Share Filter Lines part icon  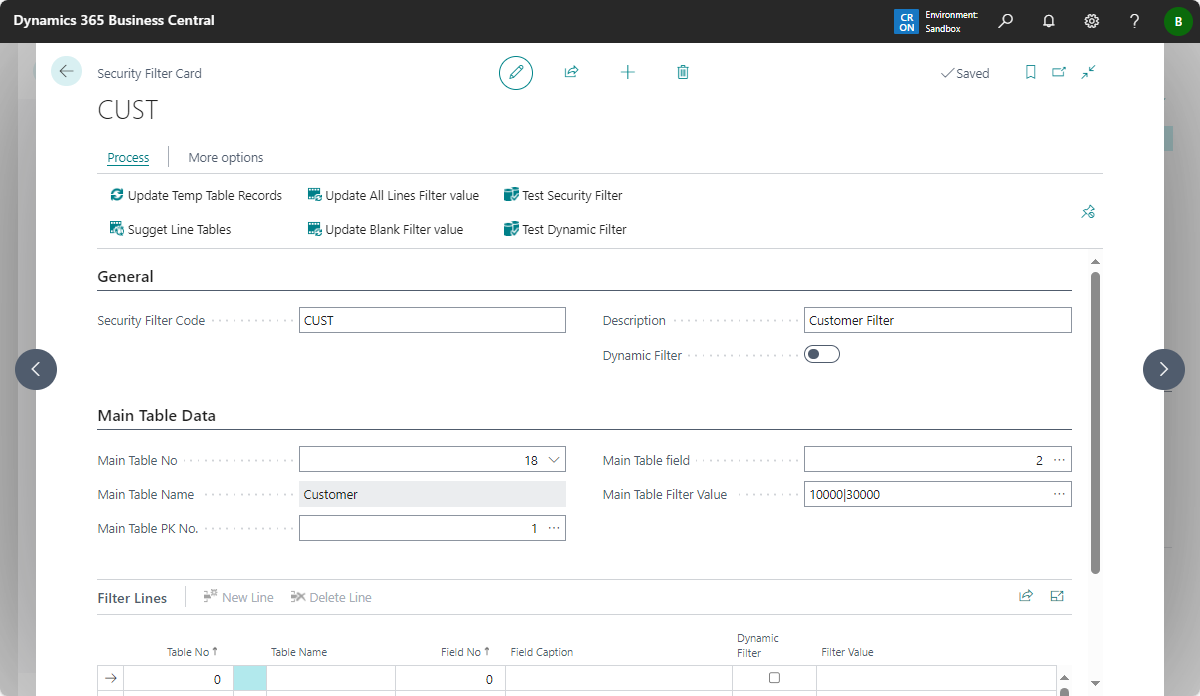coord(1026,596)
